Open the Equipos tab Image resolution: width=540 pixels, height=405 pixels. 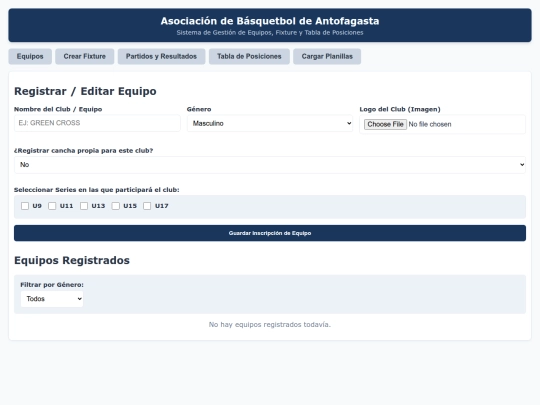click(30, 56)
